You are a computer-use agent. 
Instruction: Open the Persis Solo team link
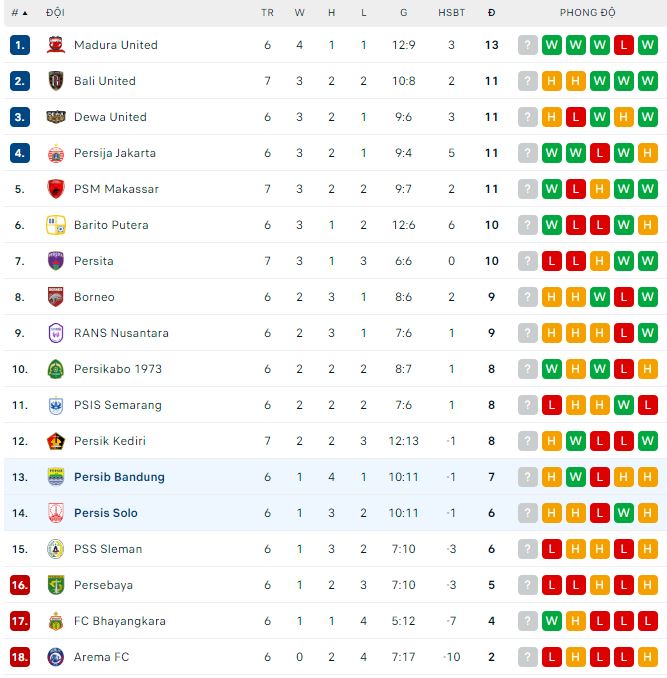click(106, 513)
